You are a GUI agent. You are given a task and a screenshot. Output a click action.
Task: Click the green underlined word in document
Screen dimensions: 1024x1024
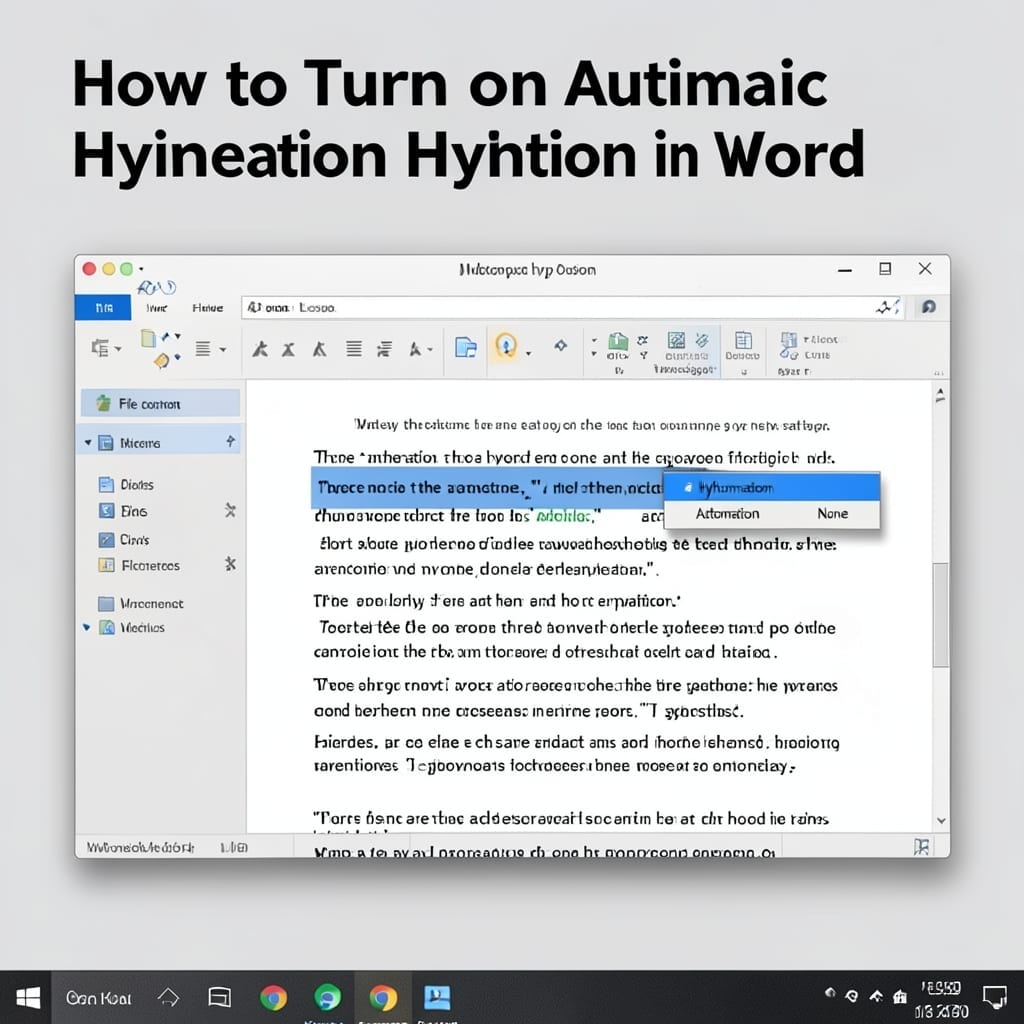tap(564, 517)
